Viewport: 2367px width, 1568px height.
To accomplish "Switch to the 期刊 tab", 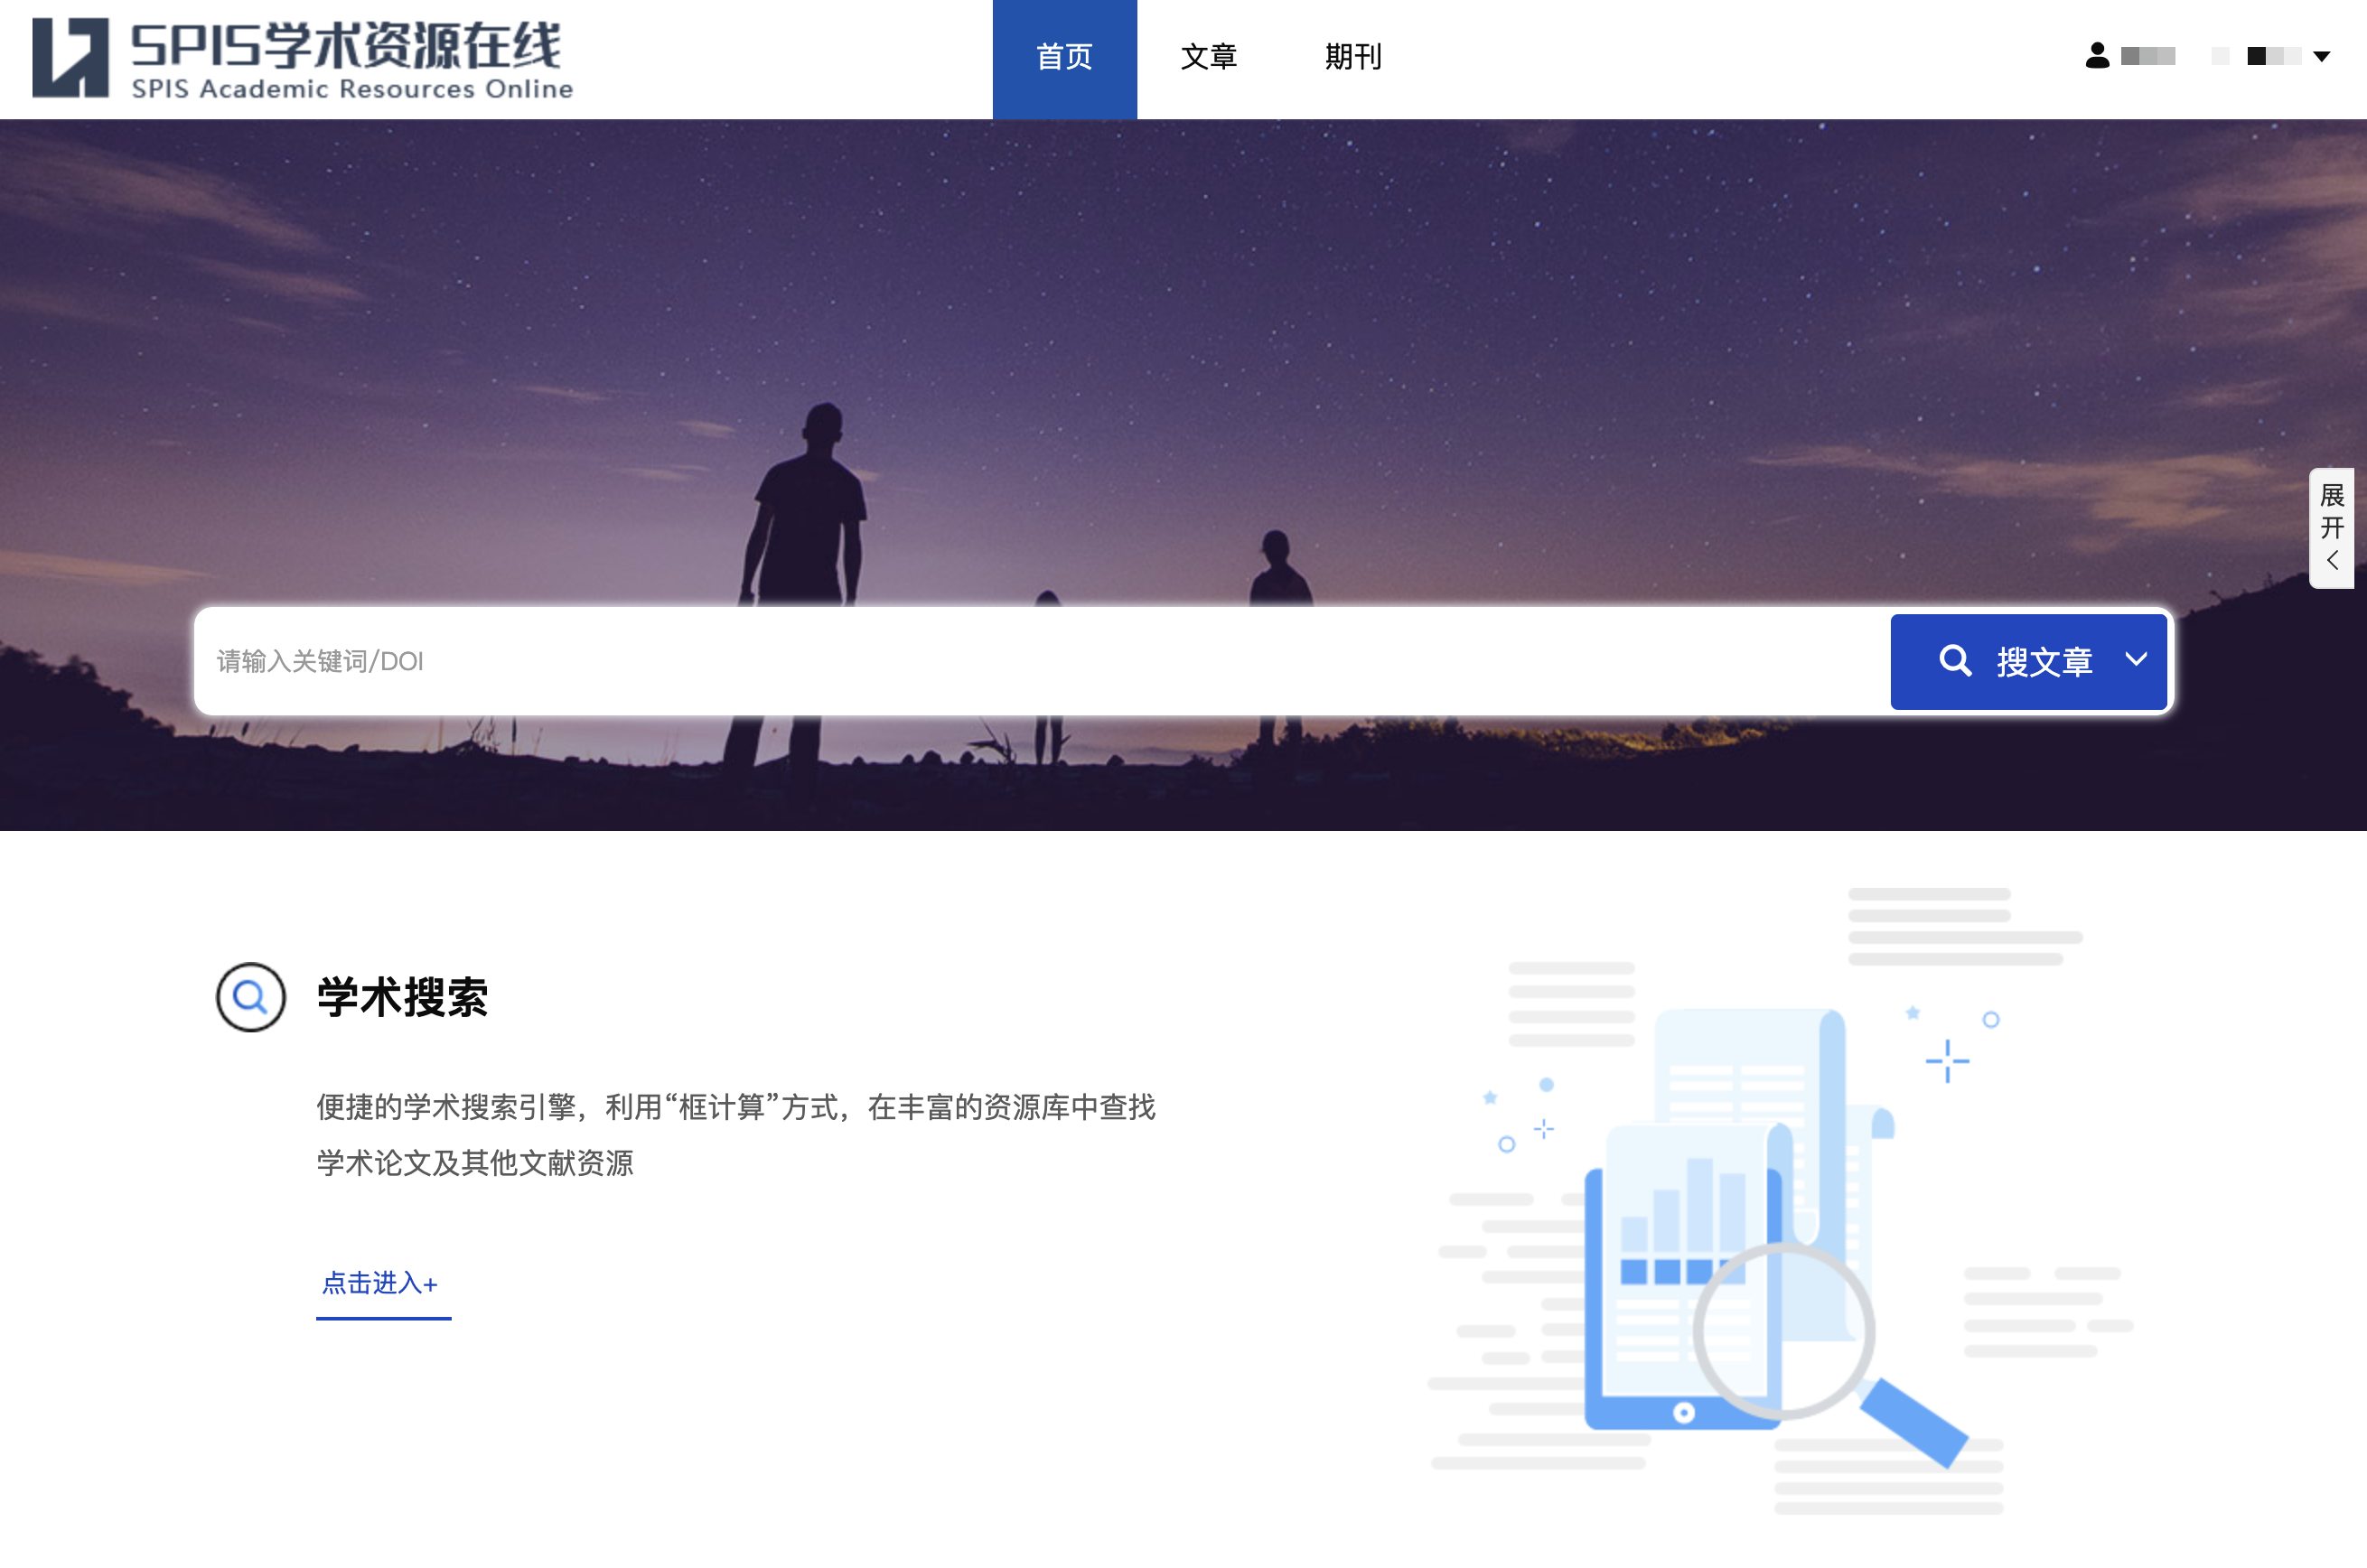I will tap(1352, 57).
